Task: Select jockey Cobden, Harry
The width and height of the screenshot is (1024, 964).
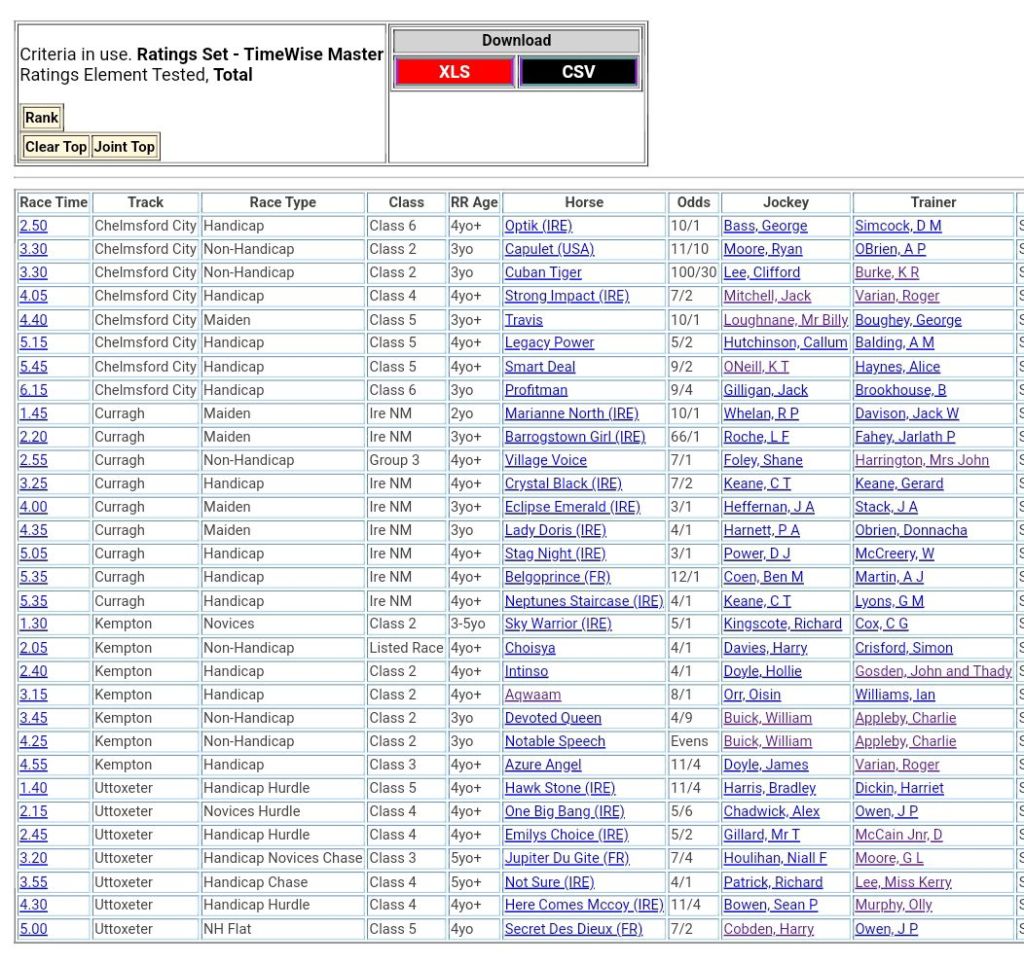Action: (768, 929)
